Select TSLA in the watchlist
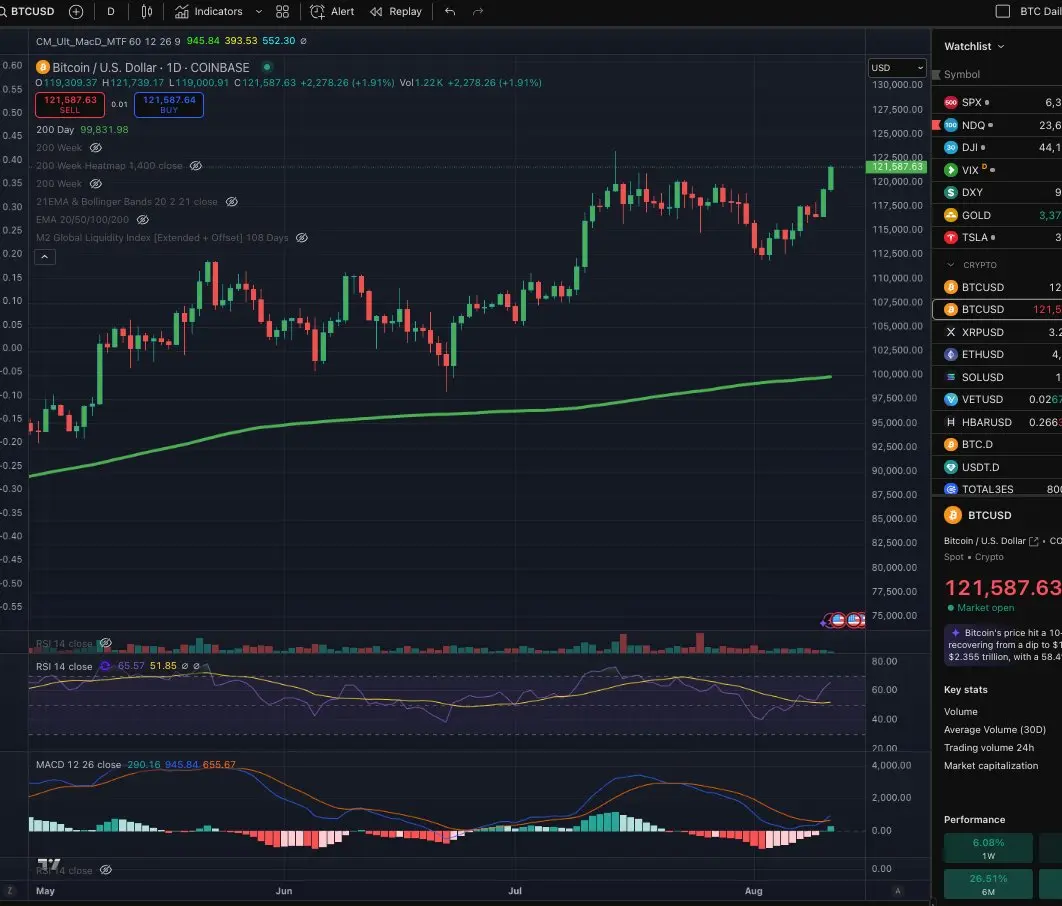The image size is (1062, 906). 997,237
